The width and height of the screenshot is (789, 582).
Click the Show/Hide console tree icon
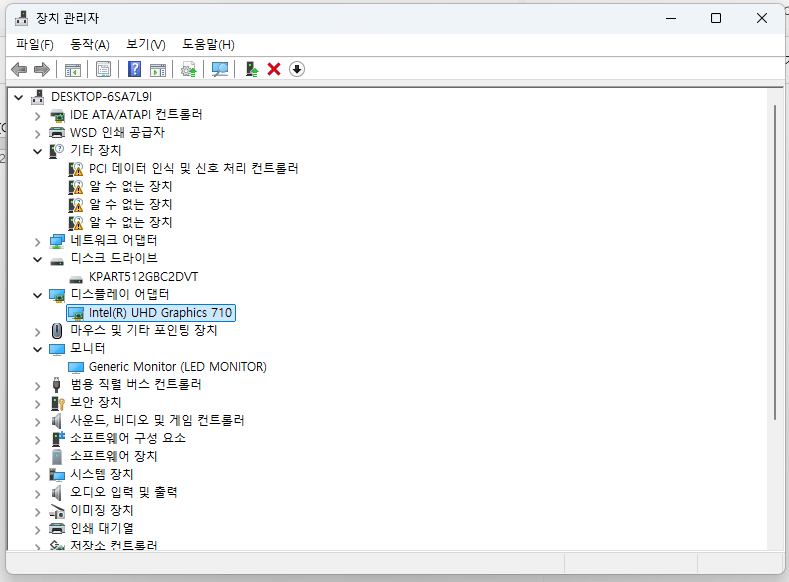click(x=72, y=69)
